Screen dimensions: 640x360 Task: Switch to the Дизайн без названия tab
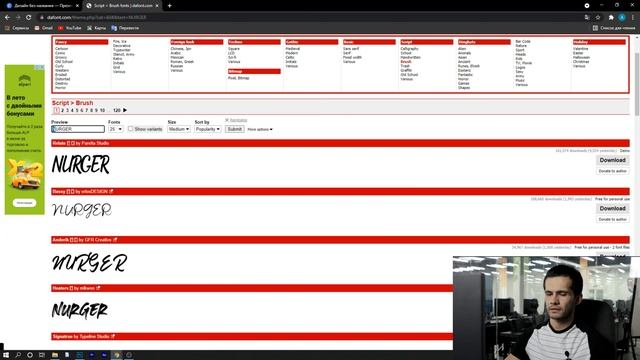tap(42, 6)
